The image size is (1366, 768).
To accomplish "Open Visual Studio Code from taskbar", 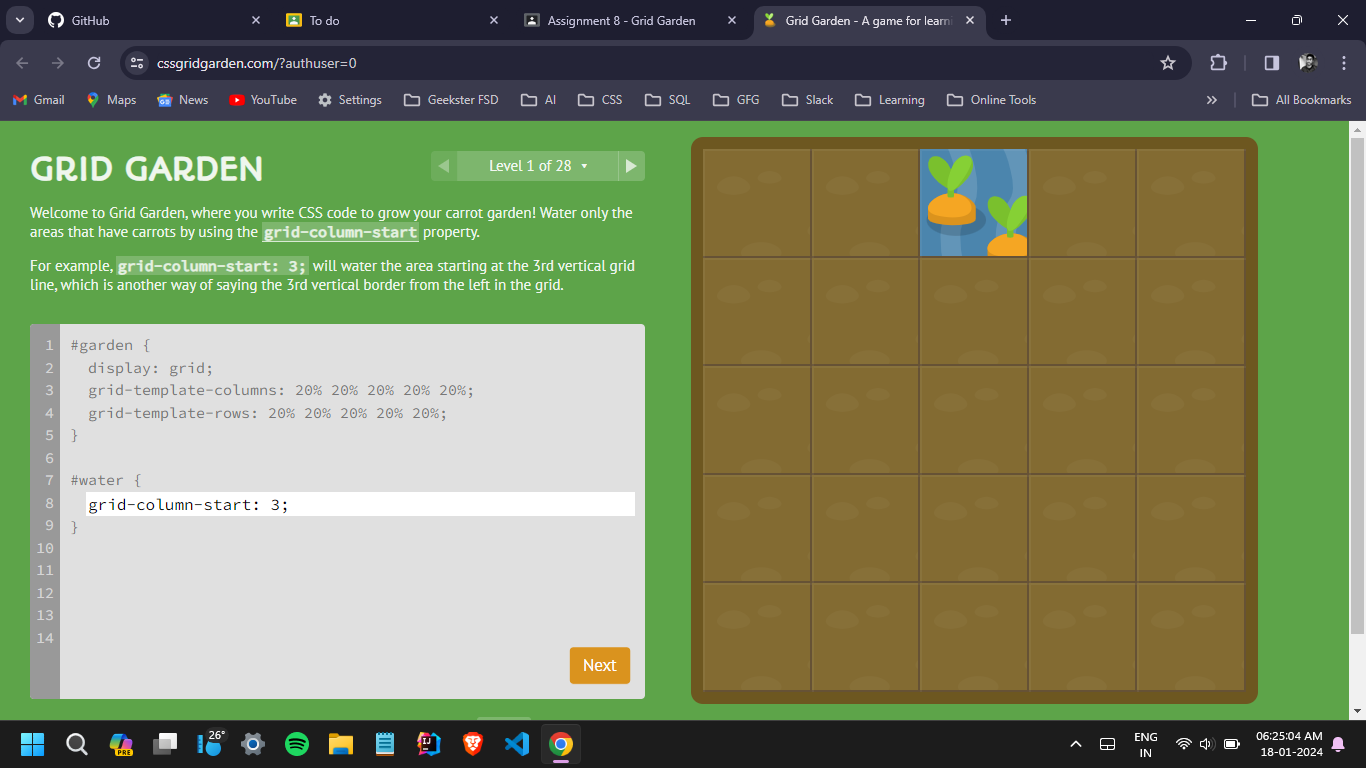I will point(516,744).
